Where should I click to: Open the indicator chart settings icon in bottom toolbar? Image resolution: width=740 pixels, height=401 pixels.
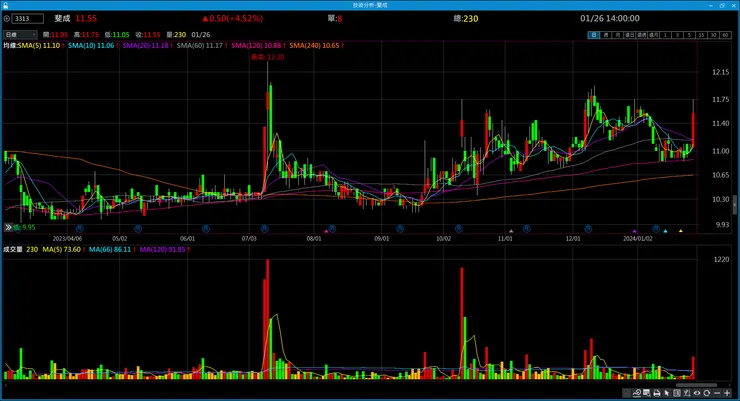(637, 393)
